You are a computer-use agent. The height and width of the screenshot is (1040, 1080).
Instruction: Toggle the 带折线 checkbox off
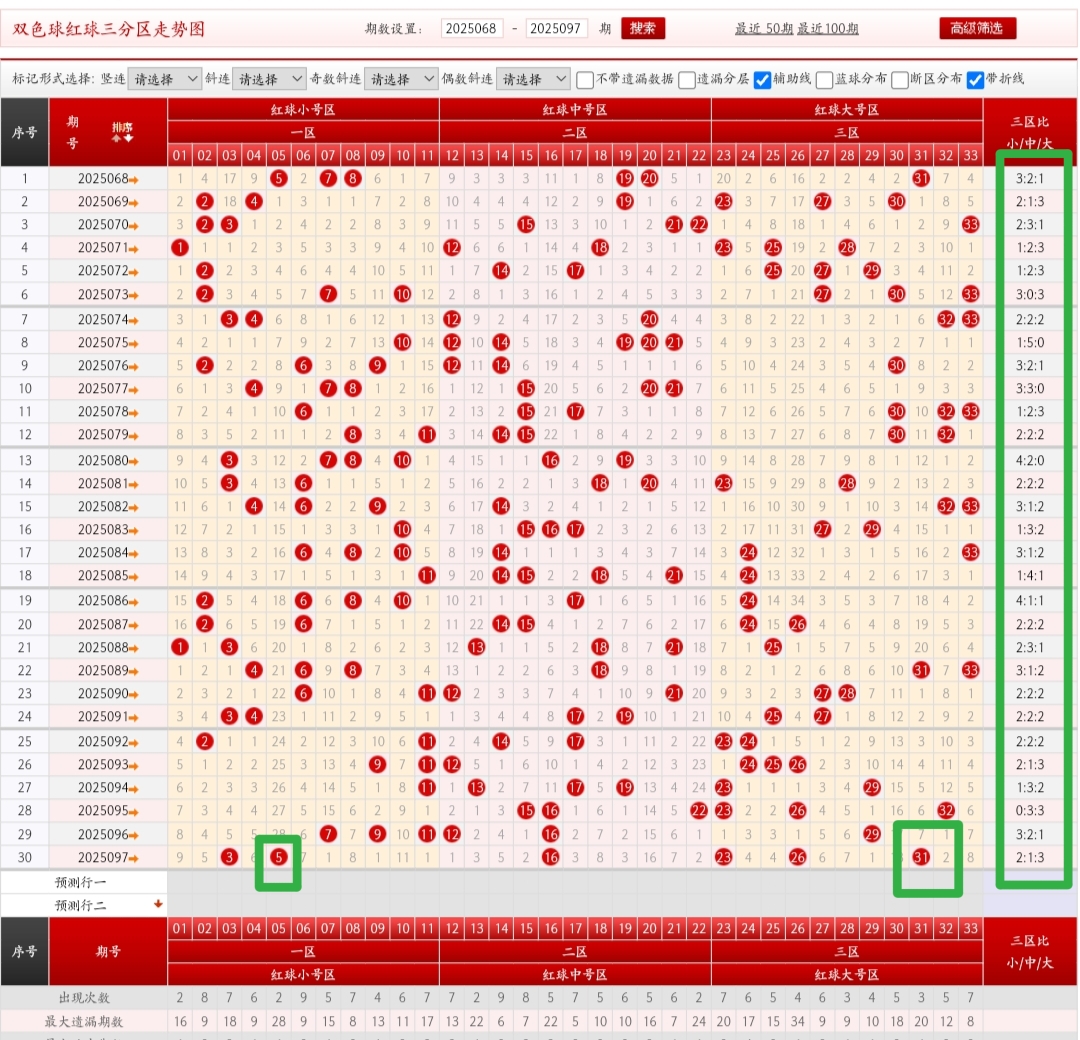(x=975, y=79)
